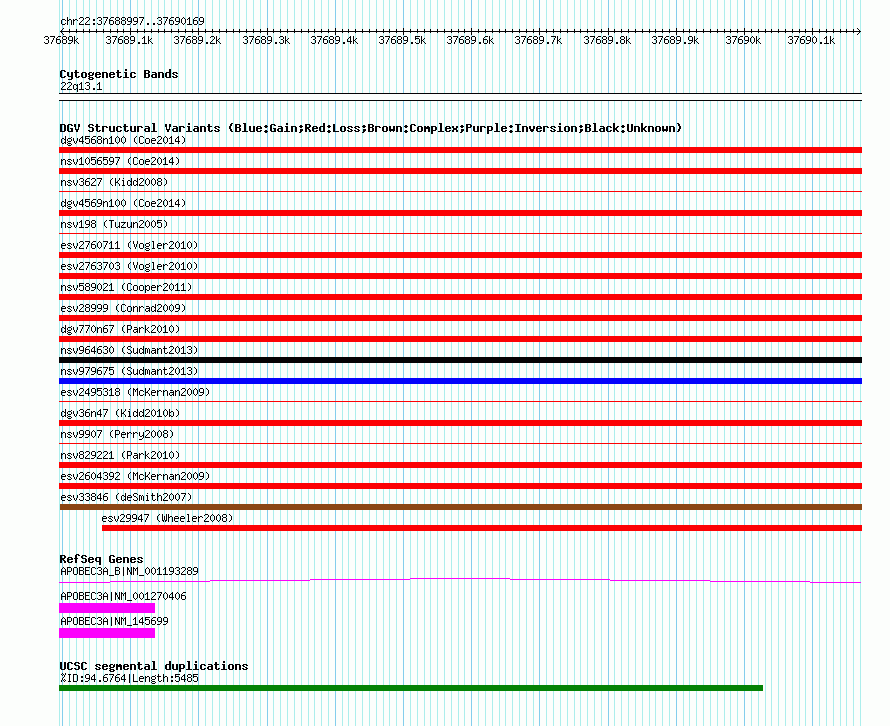Click the red bar under esv29947
890x726 pixels.
pos(482,528)
